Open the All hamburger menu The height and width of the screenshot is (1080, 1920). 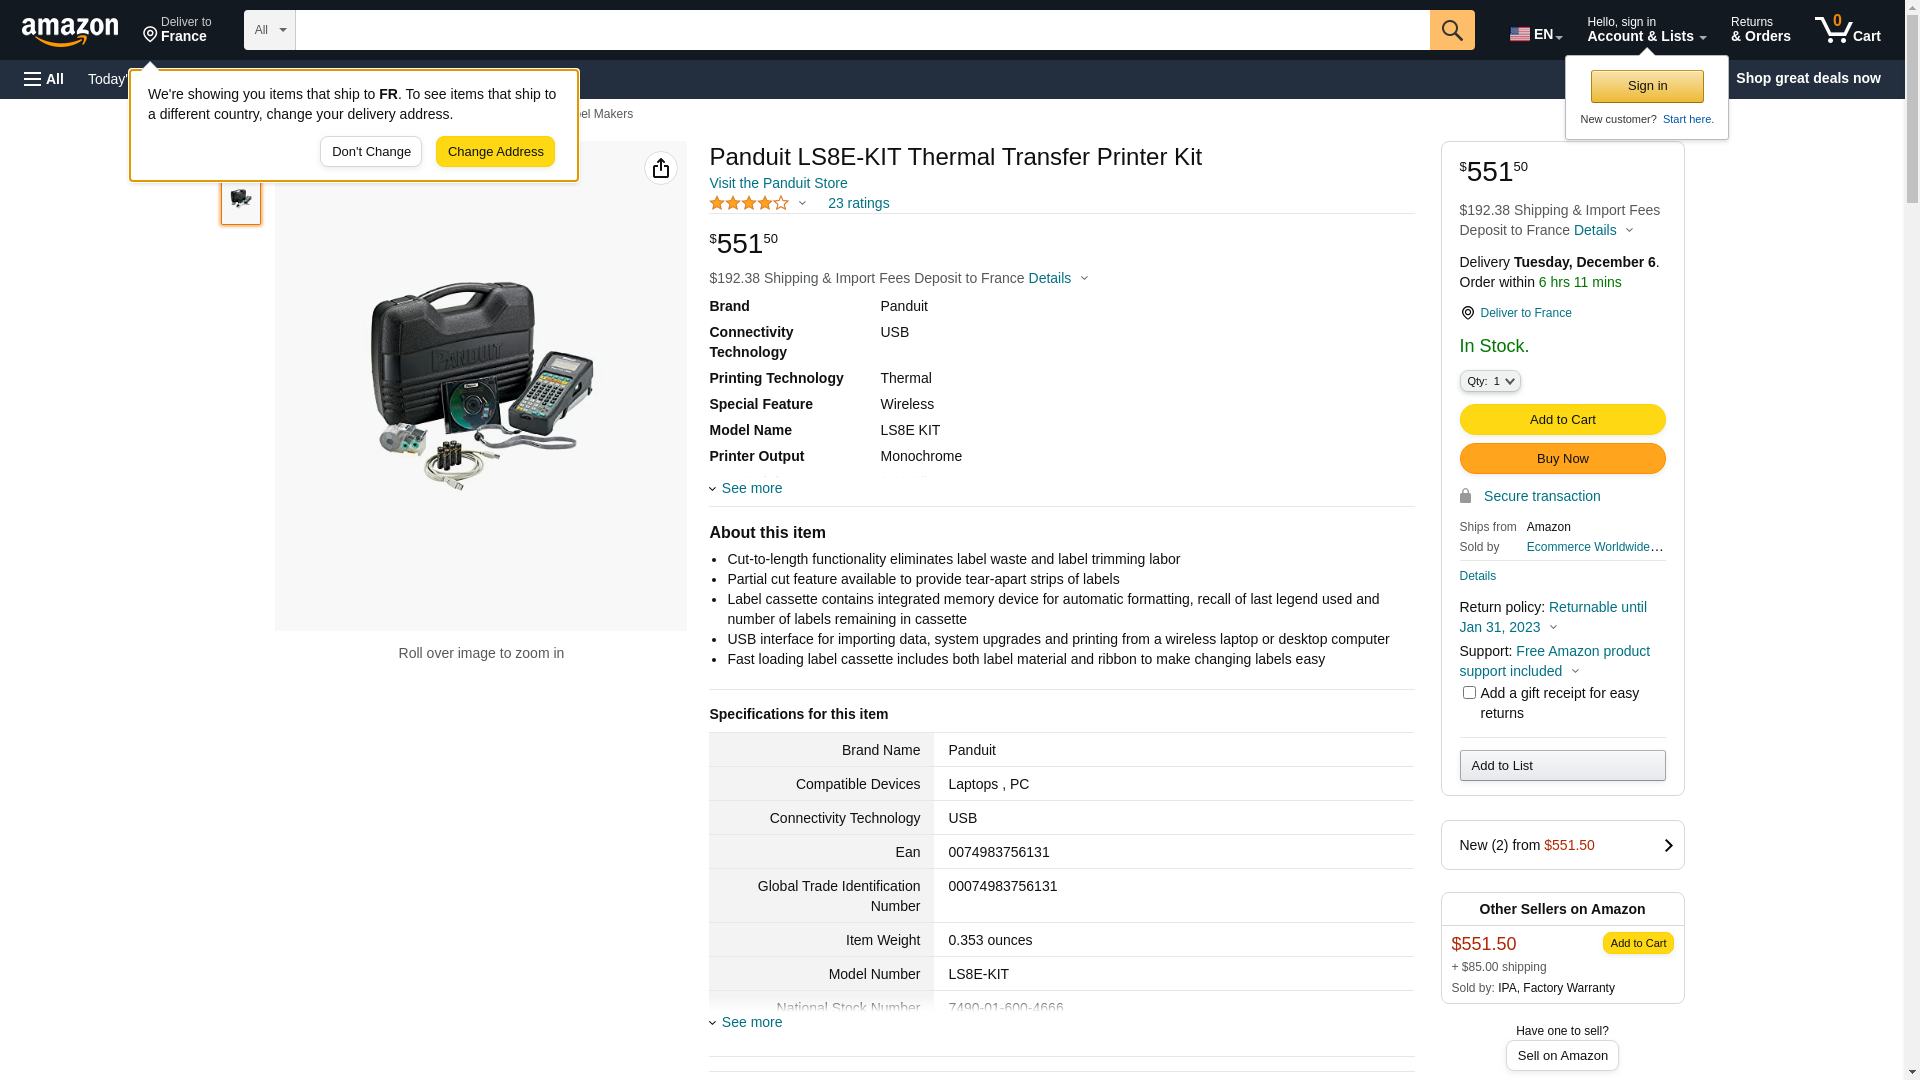44,79
